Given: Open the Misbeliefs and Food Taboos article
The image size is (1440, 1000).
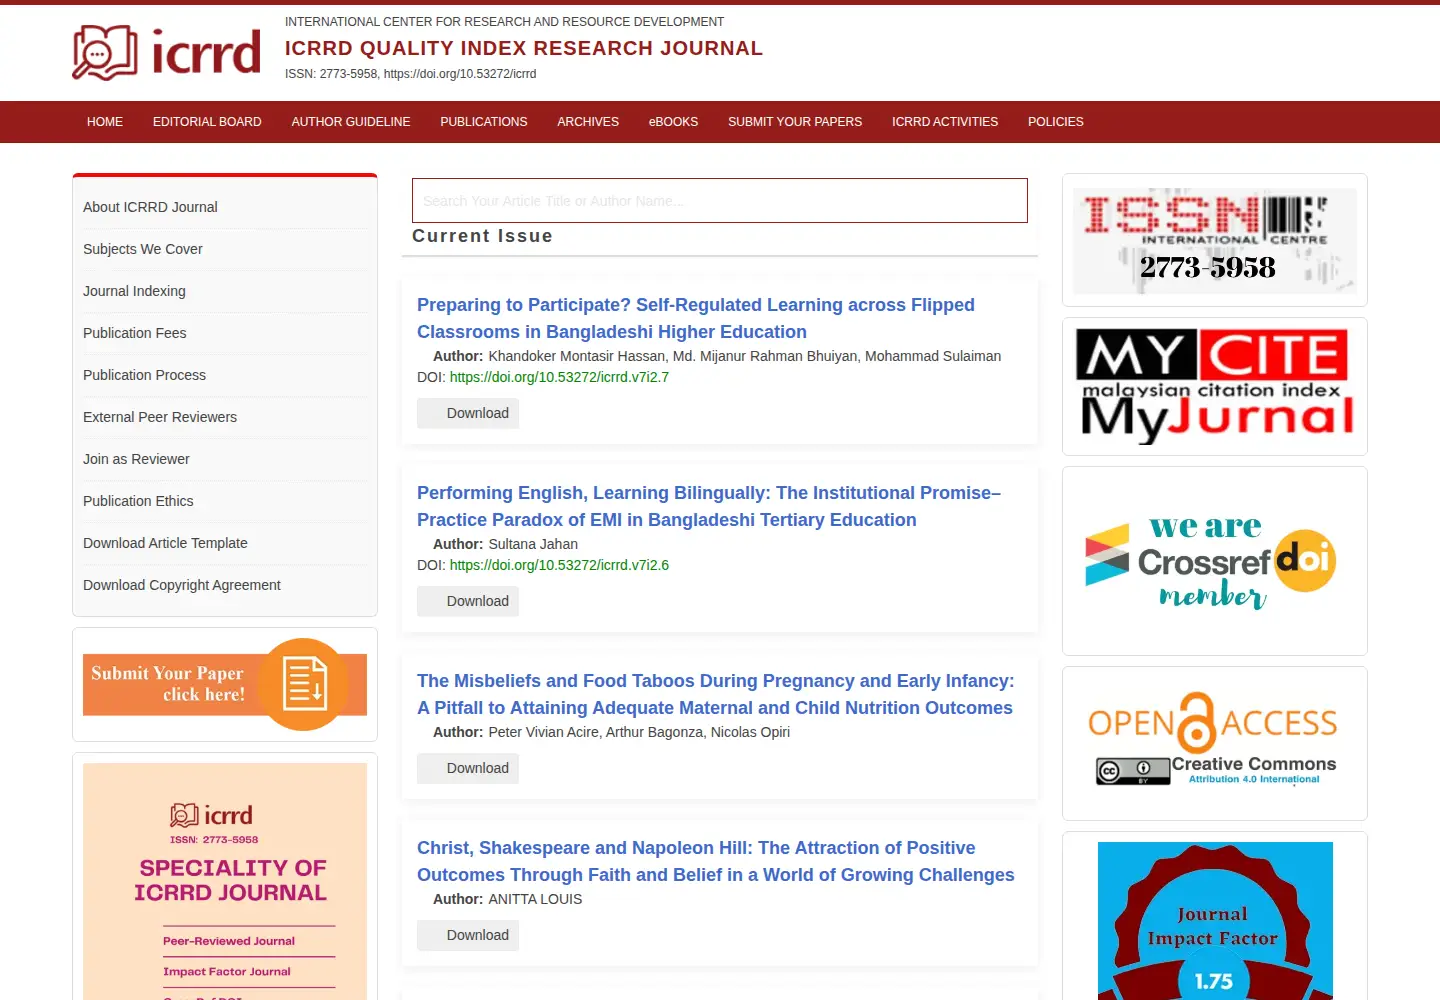Looking at the screenshot, I should point(715,694).
